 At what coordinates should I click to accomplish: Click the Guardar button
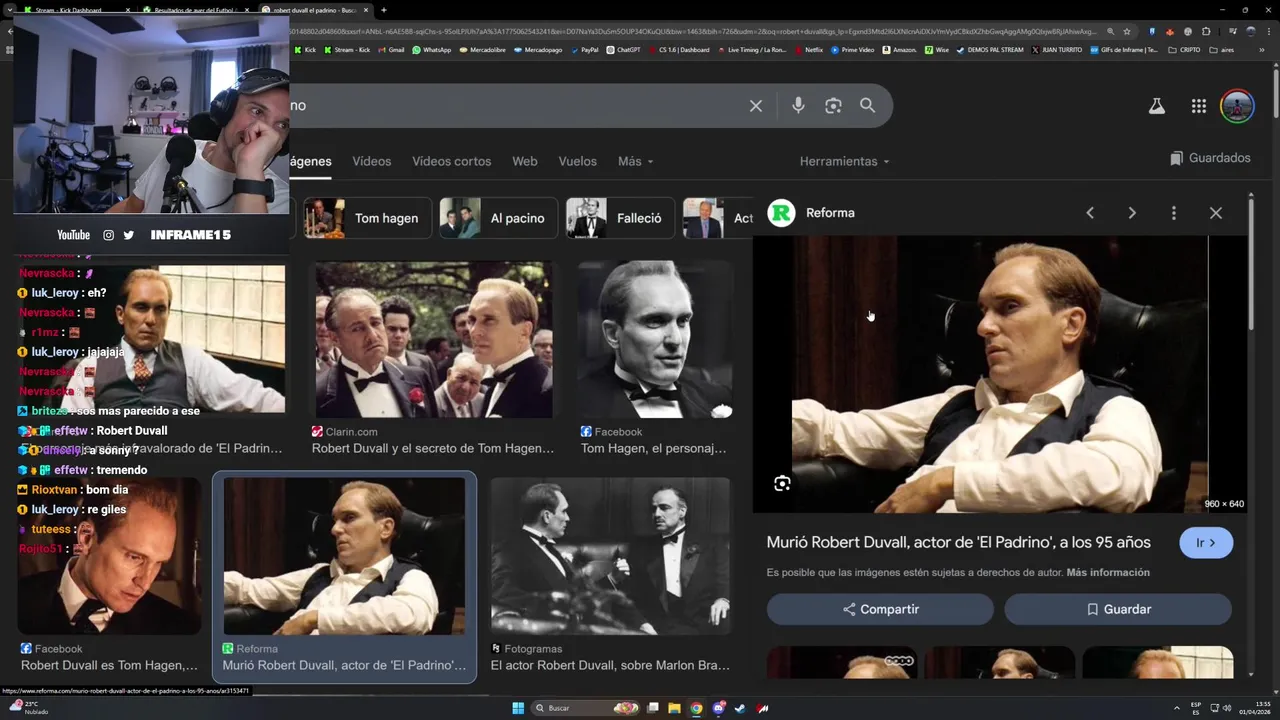click(1118, 609)
